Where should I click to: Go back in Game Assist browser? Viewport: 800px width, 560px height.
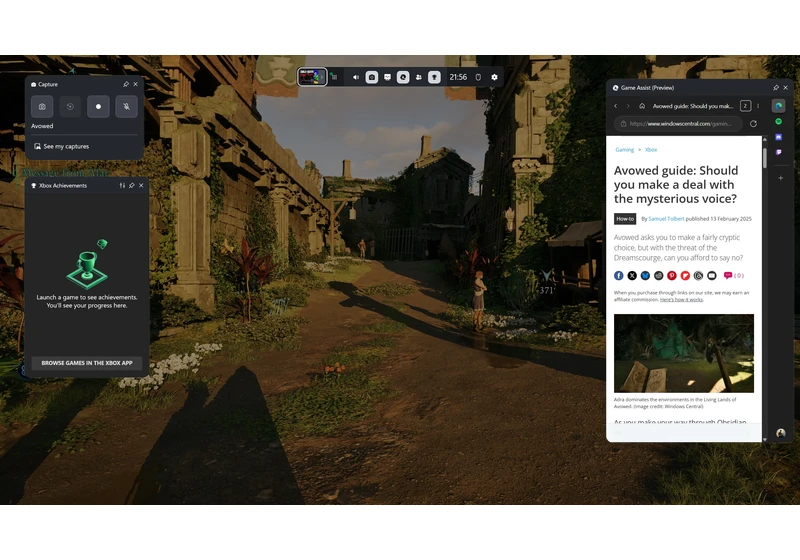tap(616, 106)
